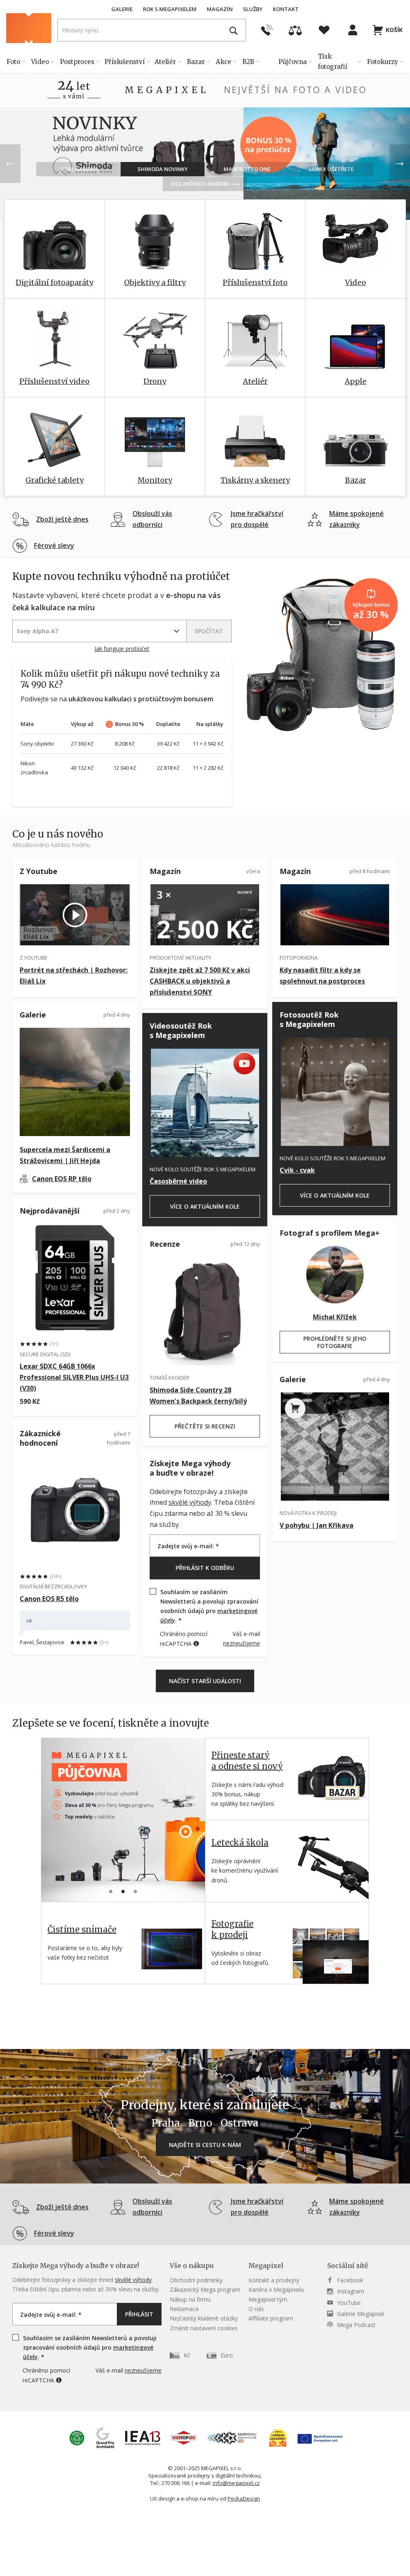Open the user account icon
410x2576 pixels.
[x=352, y=30]
